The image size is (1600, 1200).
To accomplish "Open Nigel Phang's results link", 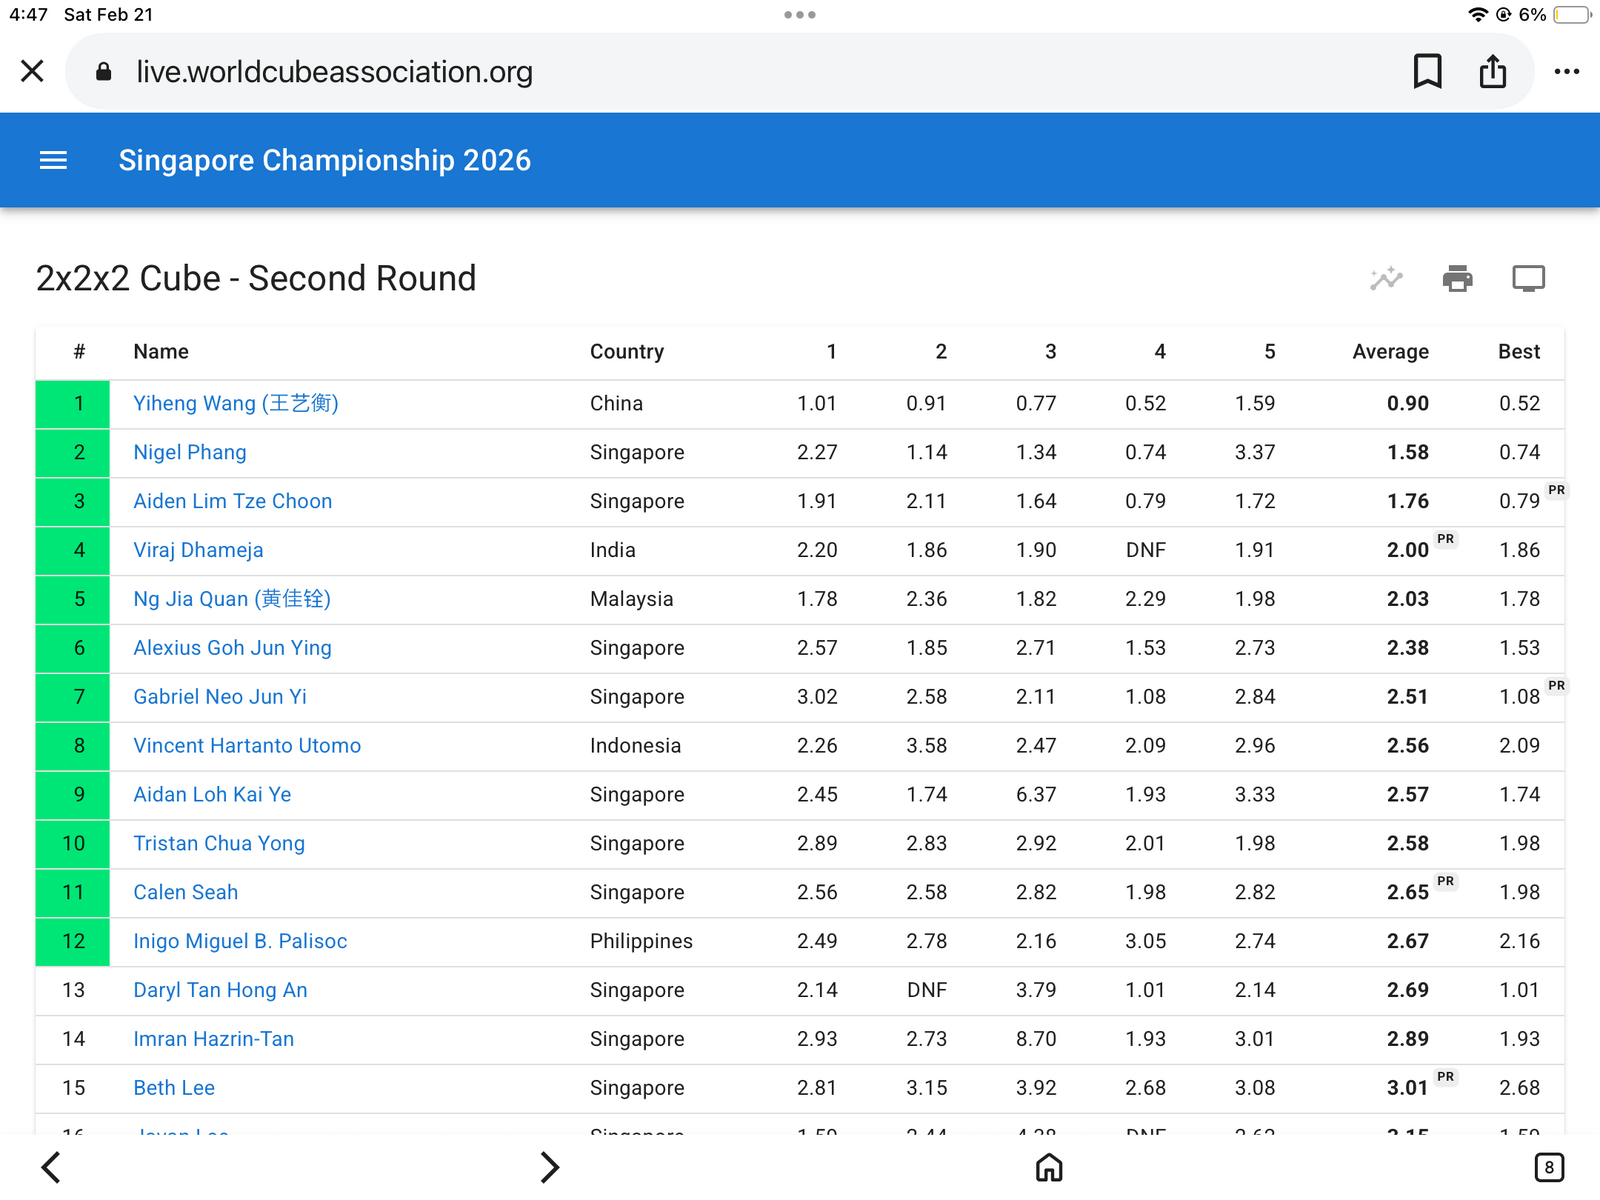I will pos(190,452).
